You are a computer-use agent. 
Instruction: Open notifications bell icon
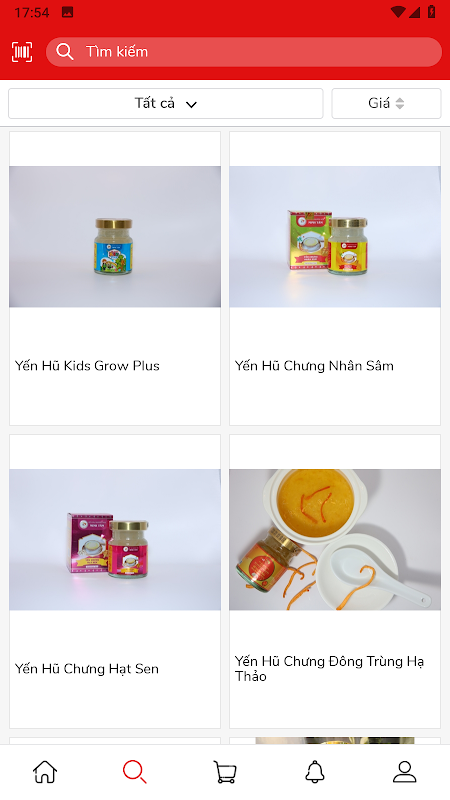[315, 771]
